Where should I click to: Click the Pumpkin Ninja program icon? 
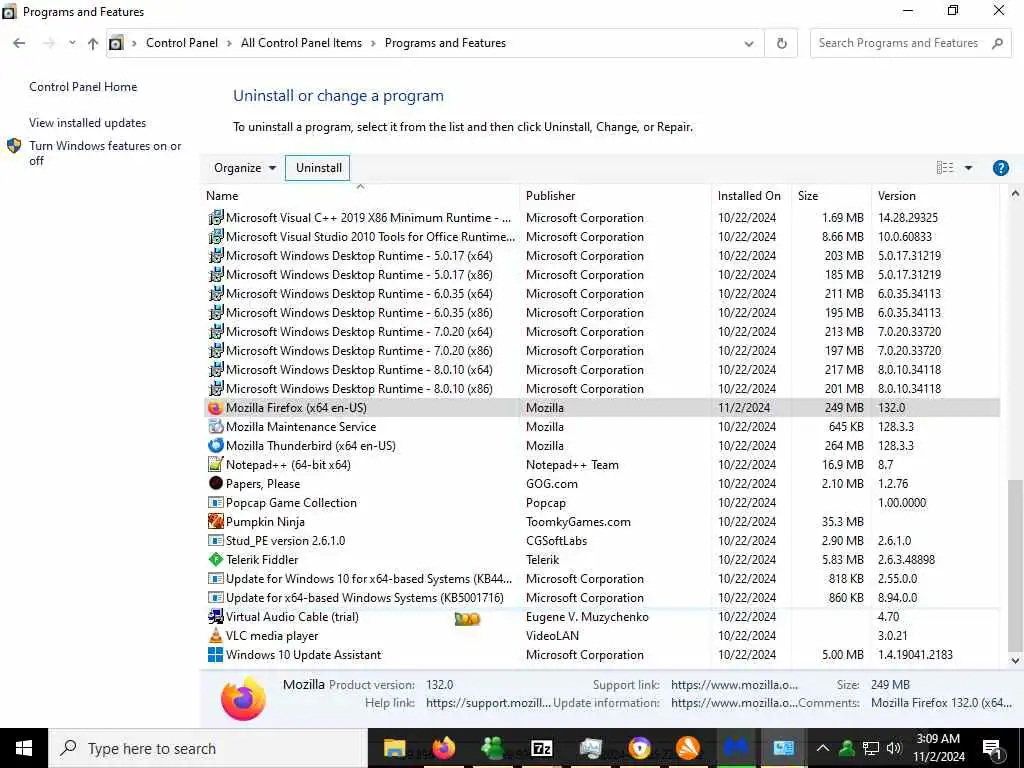[215, 521]
